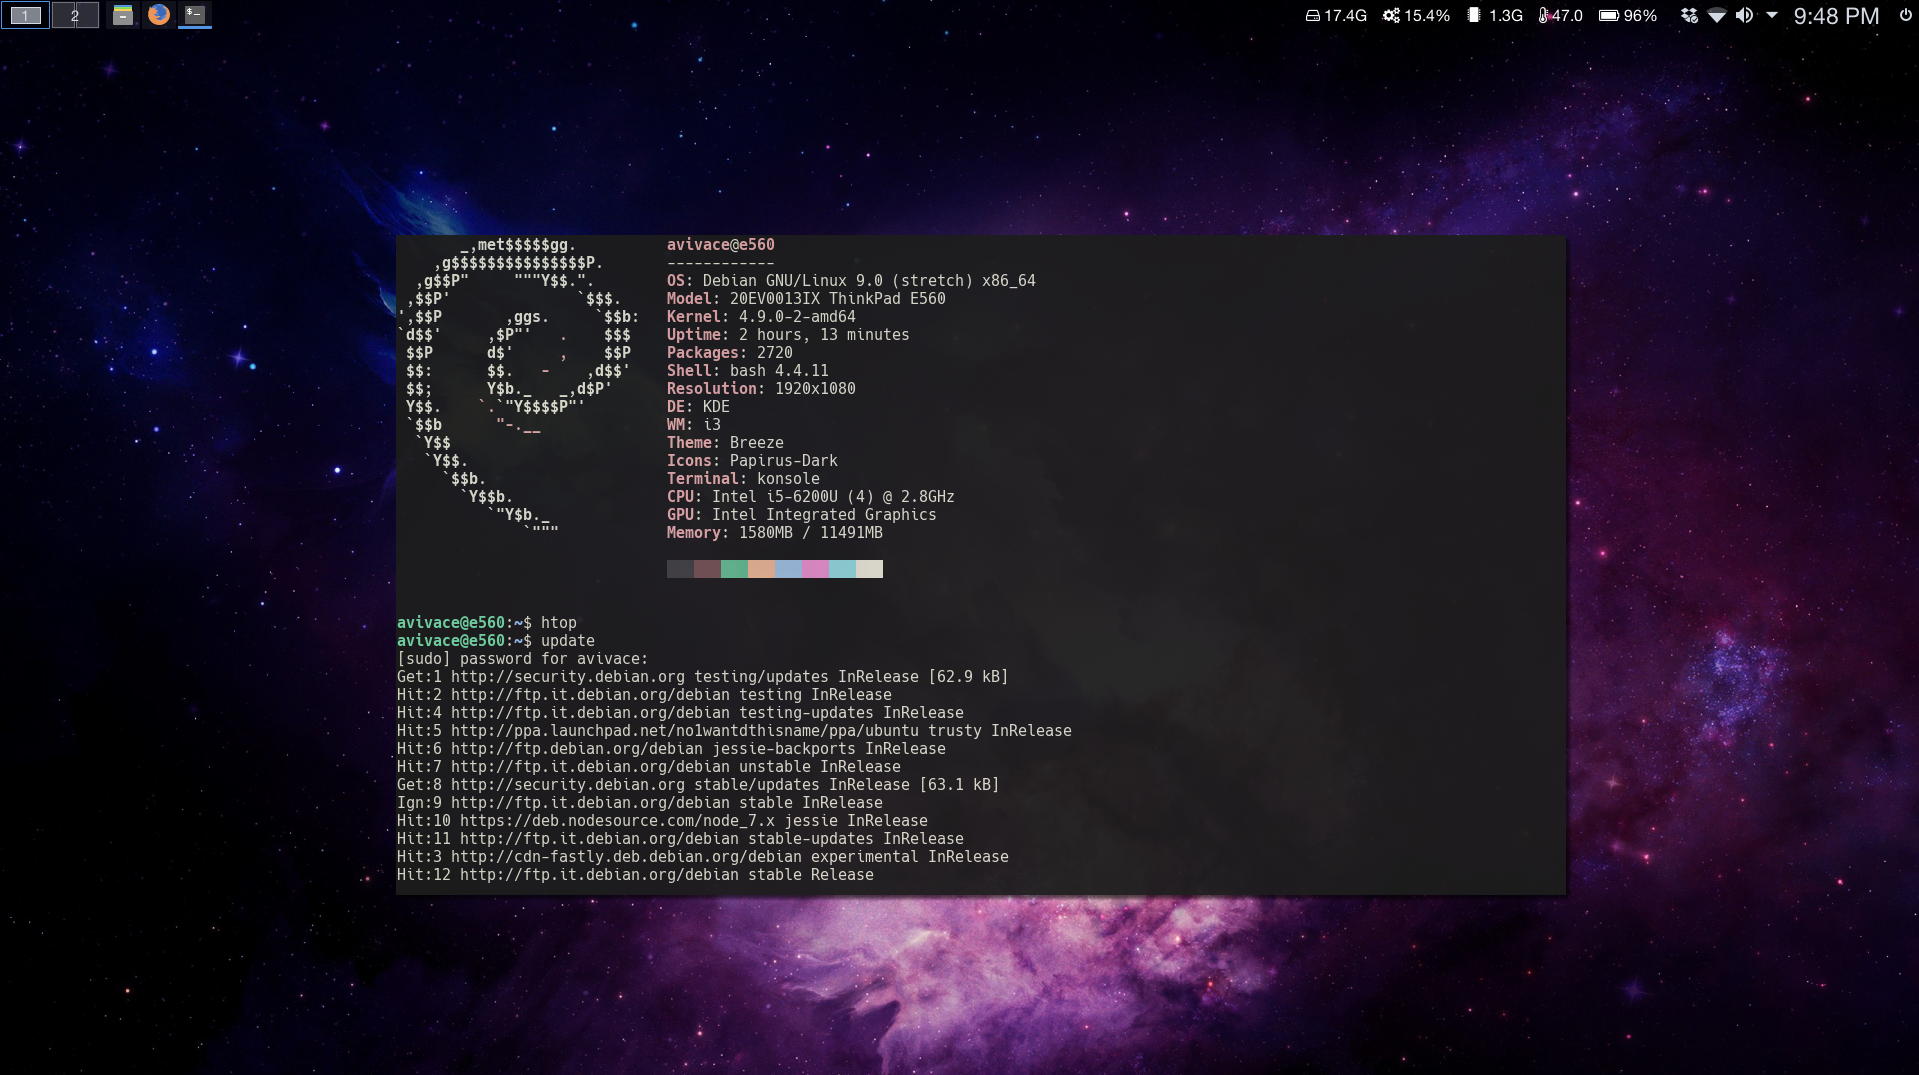Image resolution: width=1919 pixels, height=1075 pixels.
Task: Click the 'Uptime: 2 hours, 13 minutes' line
Action: point(788,335)
